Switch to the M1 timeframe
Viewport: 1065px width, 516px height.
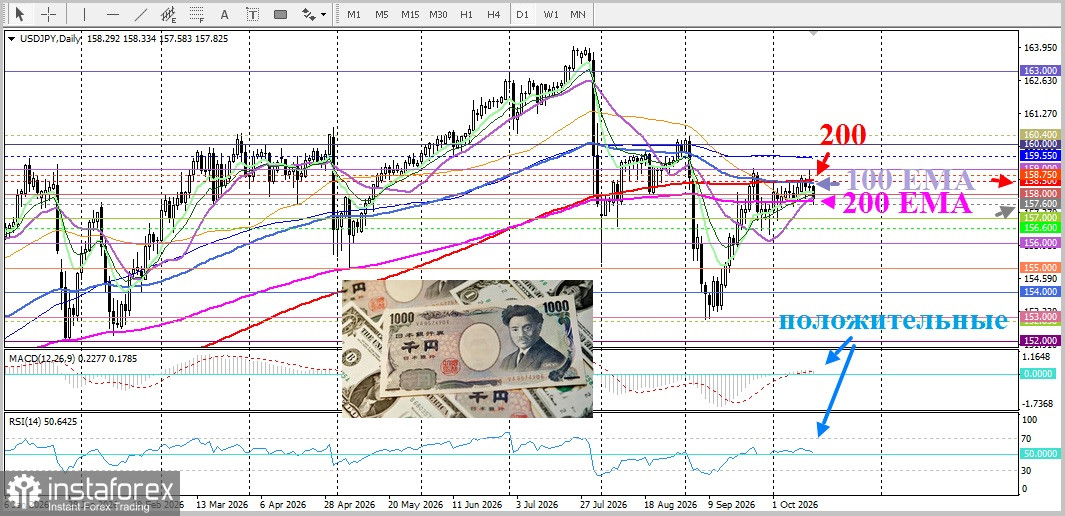tap(354, 14)
